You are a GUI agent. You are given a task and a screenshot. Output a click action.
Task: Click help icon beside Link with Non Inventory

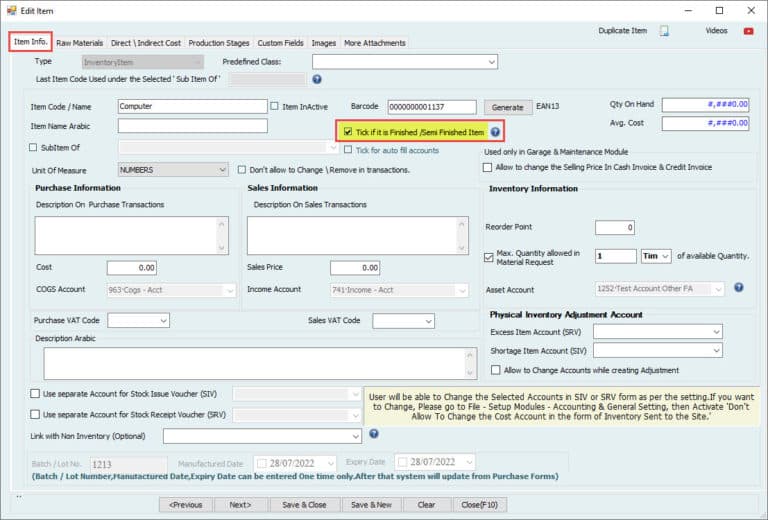pyautogui.click(x=373, y=434)
